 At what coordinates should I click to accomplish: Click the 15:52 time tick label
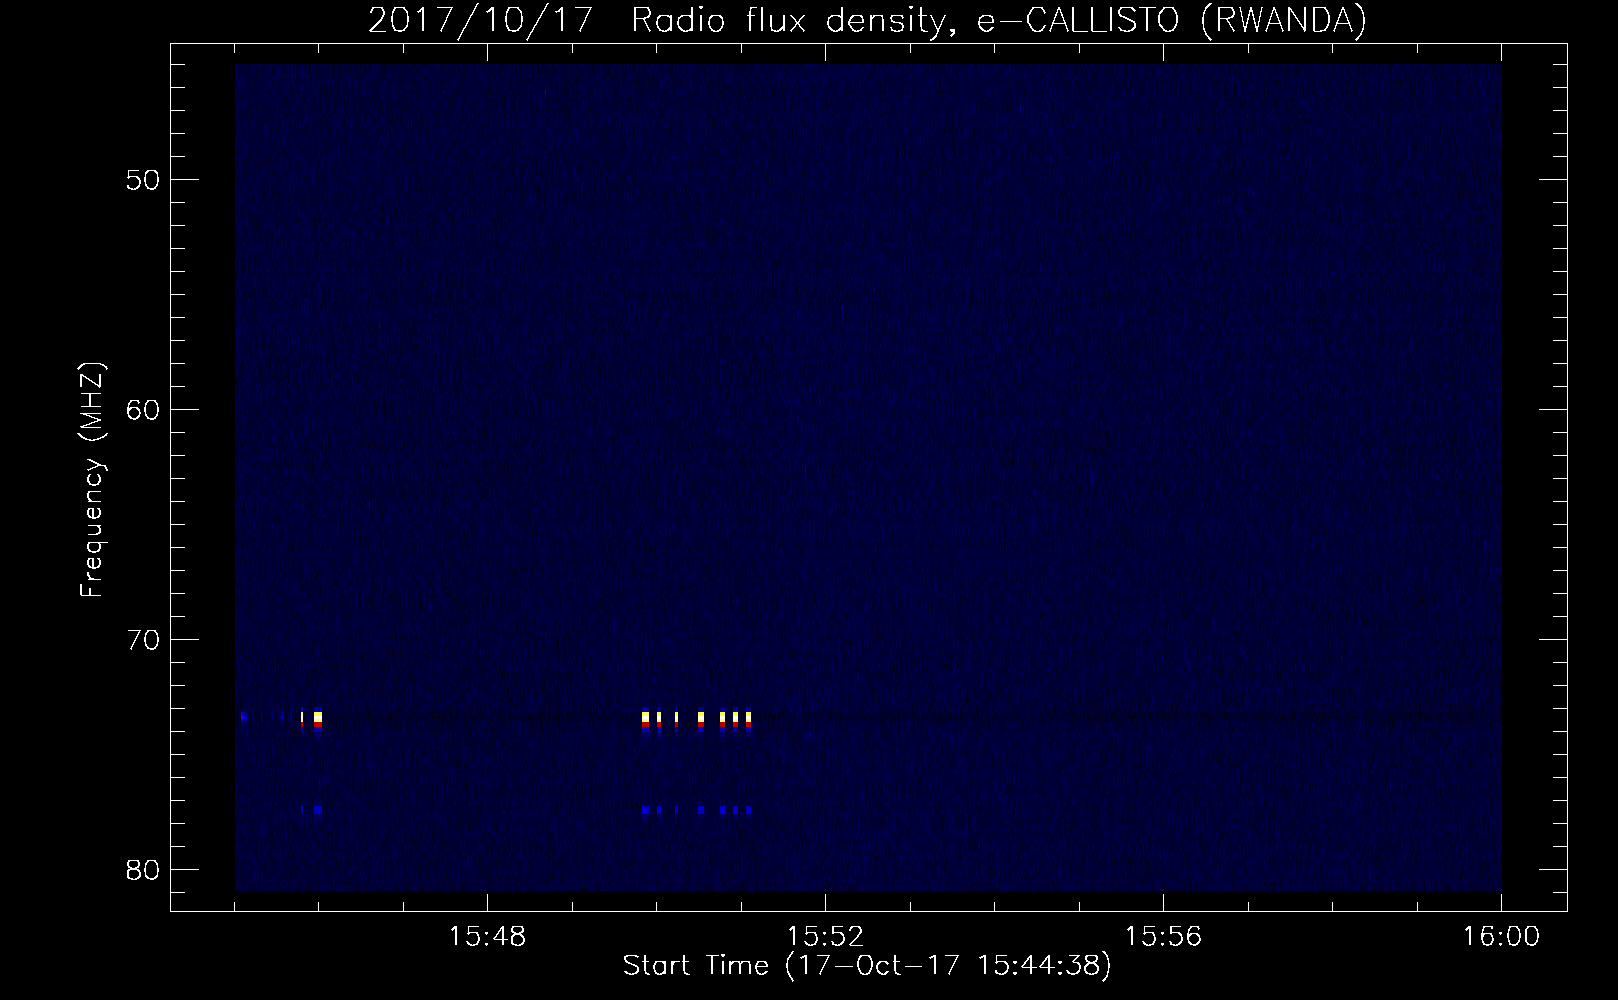(825, 937)
